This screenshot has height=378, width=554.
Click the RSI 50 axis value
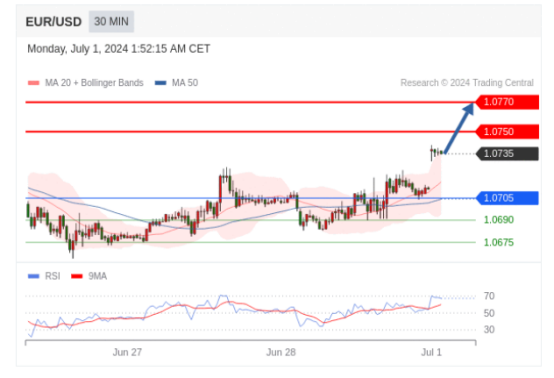point(489,313)
